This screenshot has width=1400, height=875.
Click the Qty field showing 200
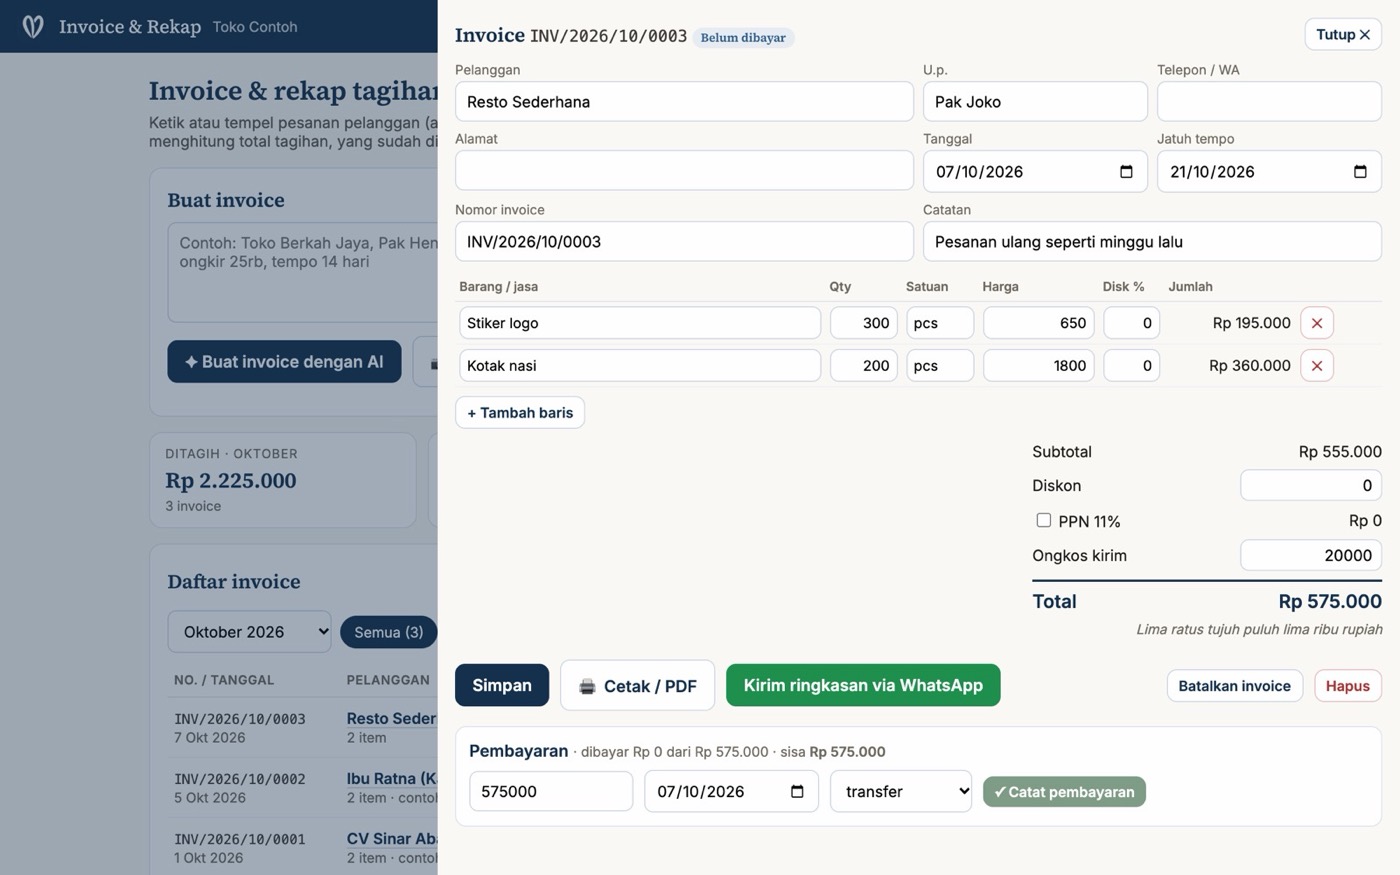pyautogui.click(x=864, y=366)
